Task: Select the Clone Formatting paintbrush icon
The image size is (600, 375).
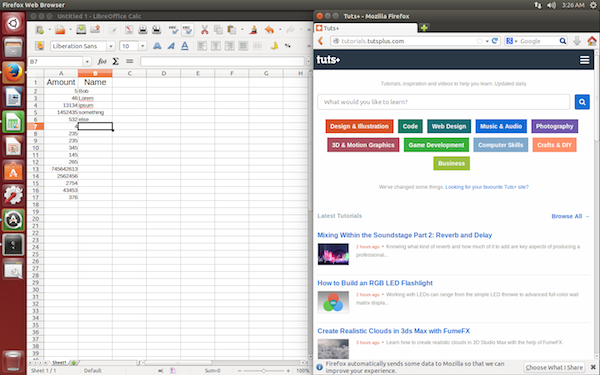Action: point(253,29)
